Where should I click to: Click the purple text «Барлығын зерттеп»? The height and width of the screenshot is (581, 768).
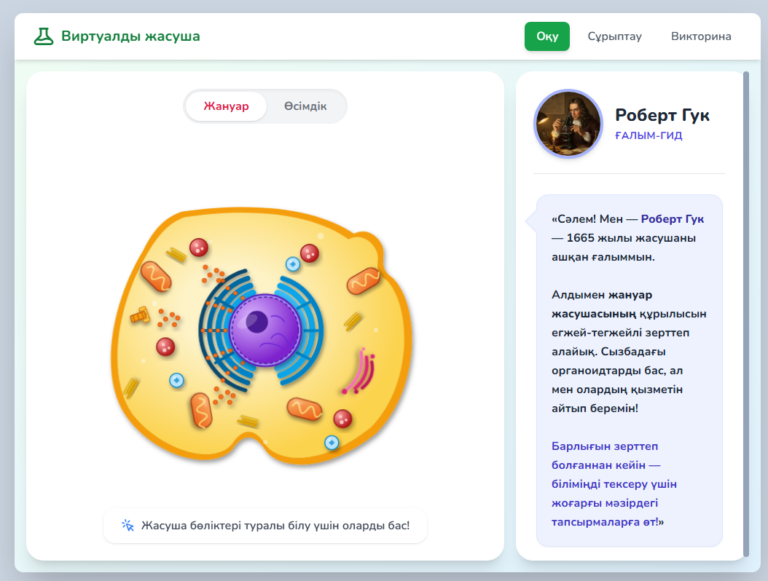(604, 446)
